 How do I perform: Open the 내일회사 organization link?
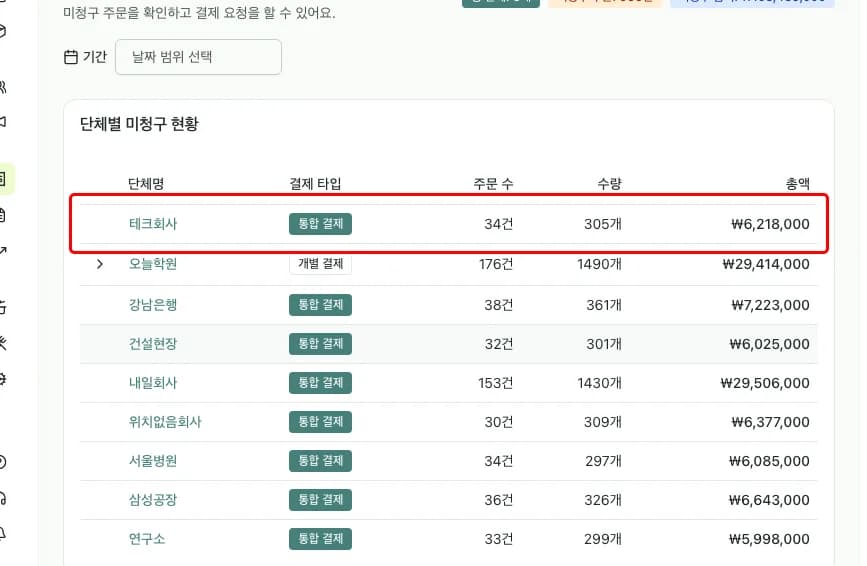[x=153, y=382]
